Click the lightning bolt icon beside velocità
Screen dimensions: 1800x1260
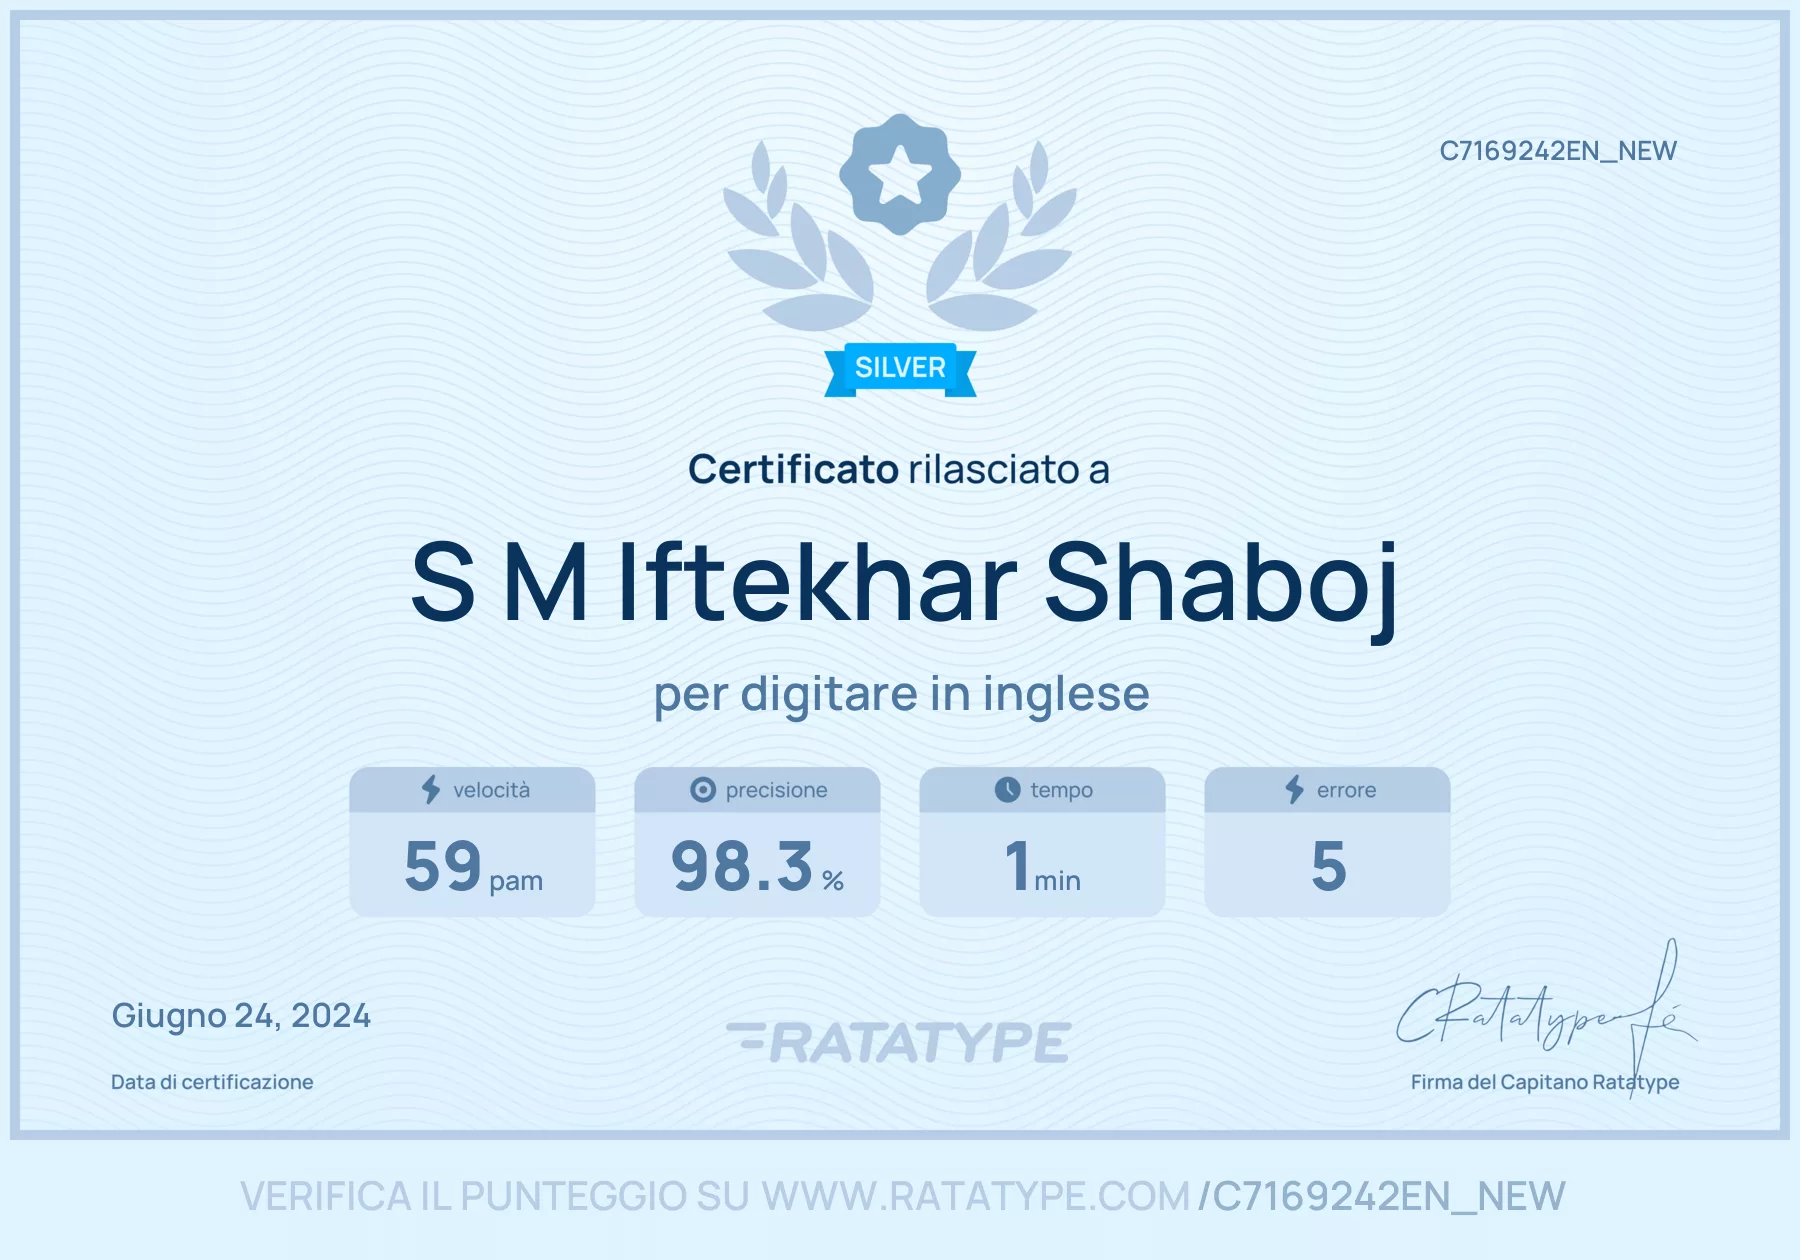pos(431,789)
